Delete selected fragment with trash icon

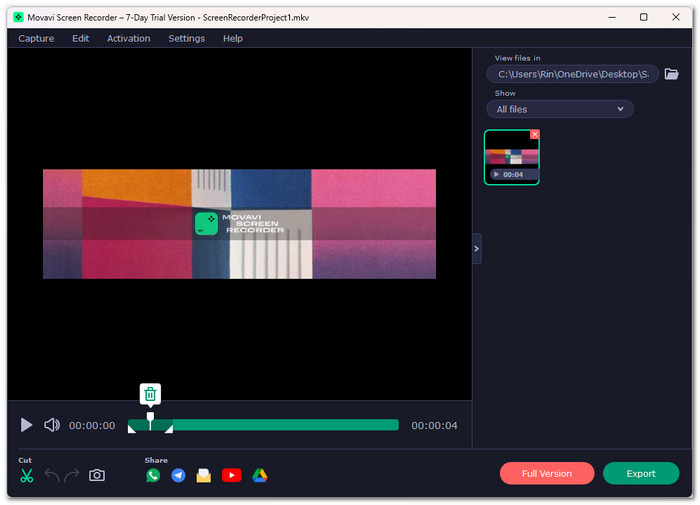pos(150,394)
